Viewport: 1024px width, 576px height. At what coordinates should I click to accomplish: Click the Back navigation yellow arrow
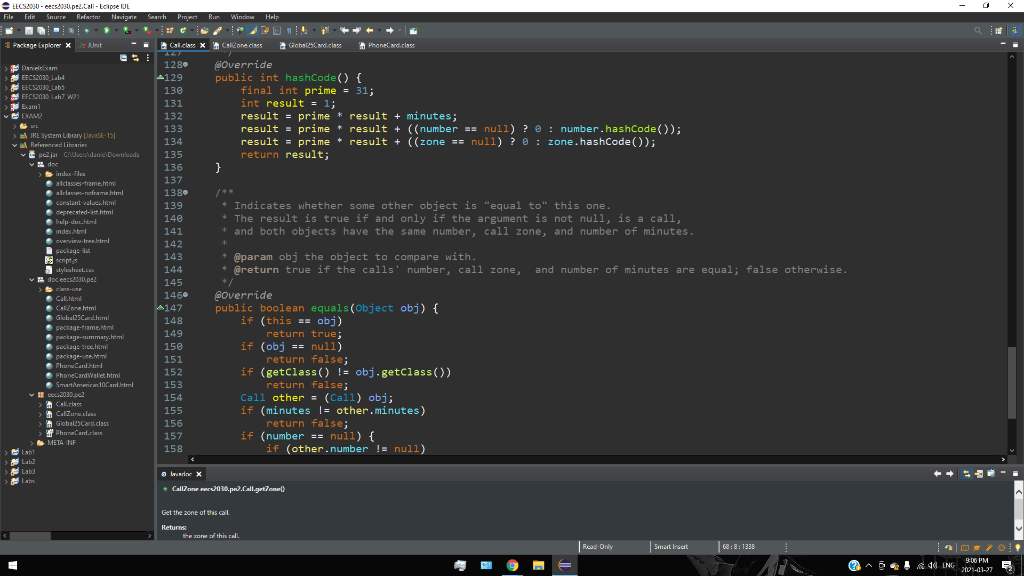(x=370, y=30)
